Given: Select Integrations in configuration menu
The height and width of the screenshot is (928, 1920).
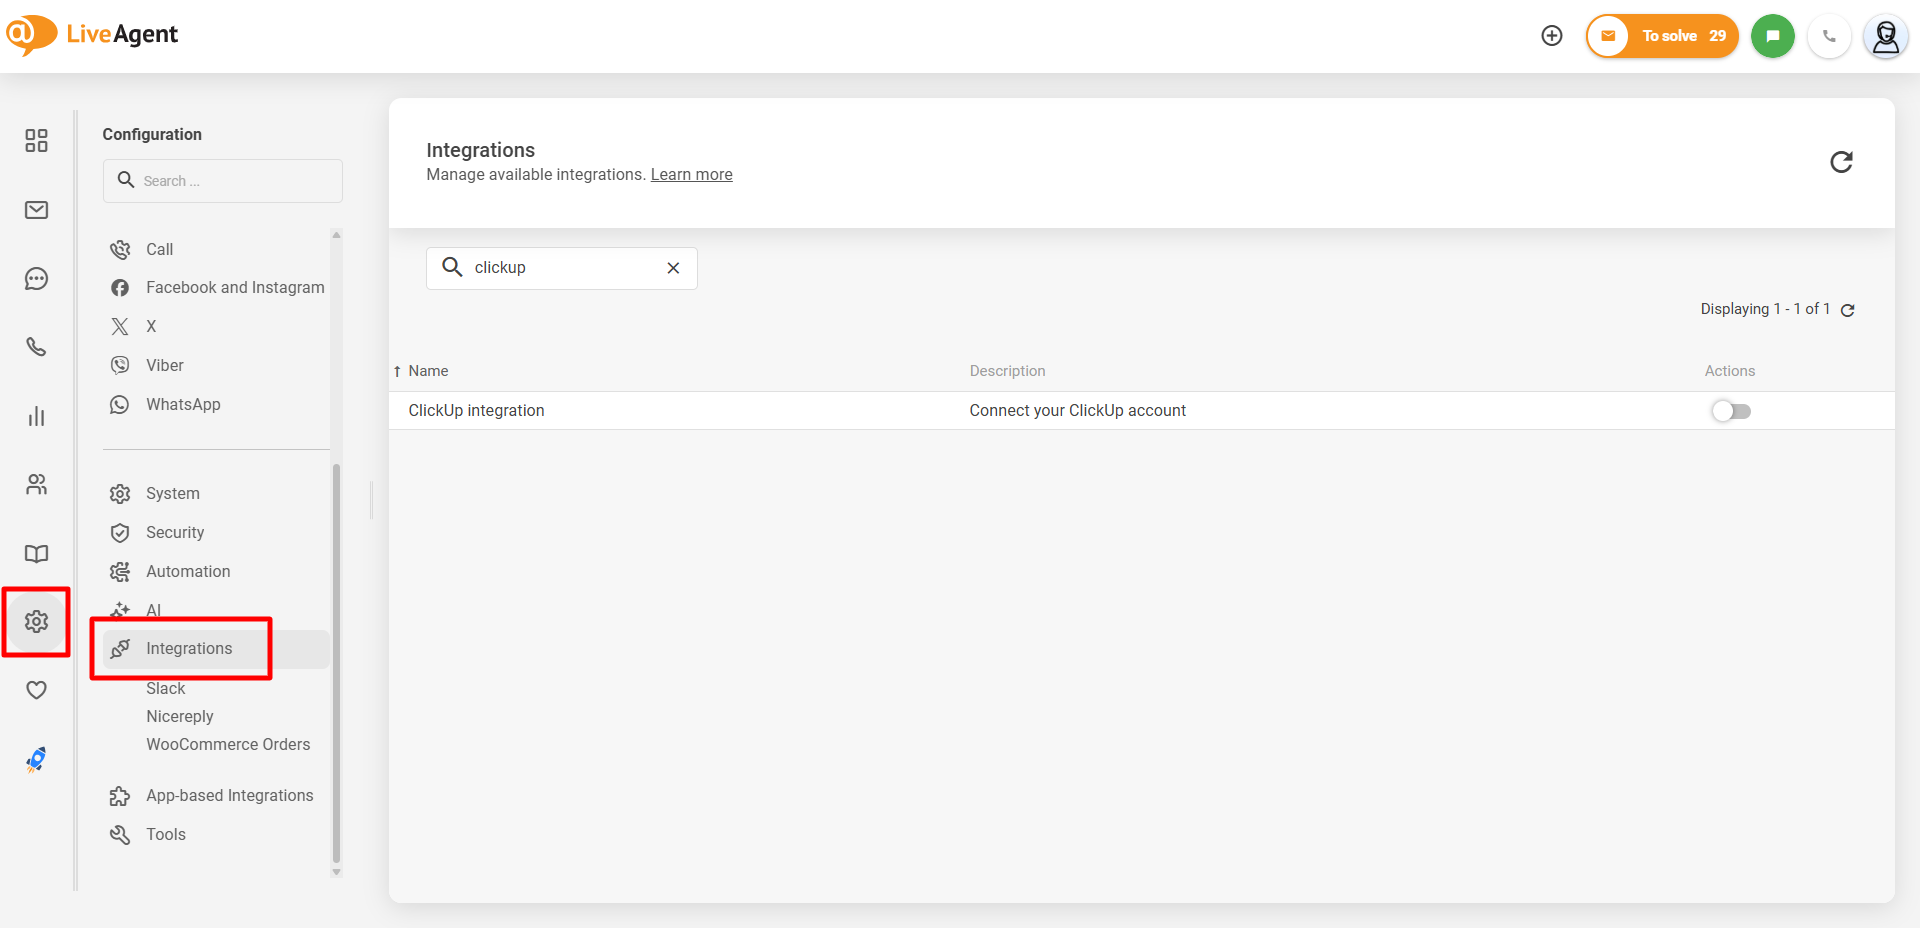Looking at the screenshot, I should [189, 649].
